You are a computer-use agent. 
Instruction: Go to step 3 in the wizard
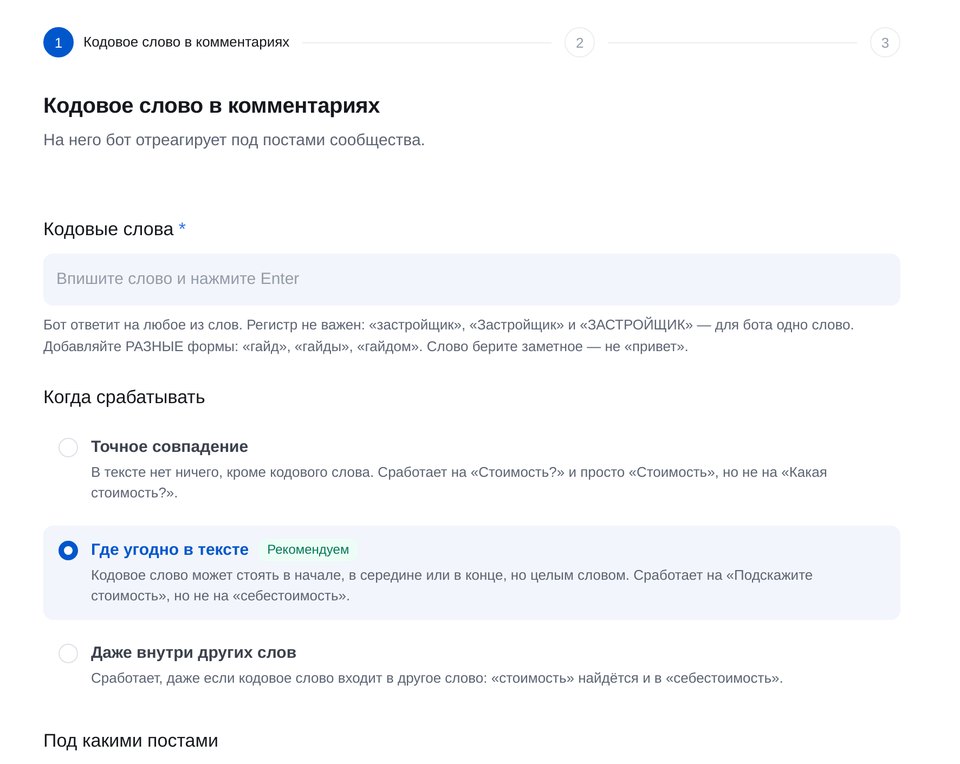tap(885, 43)
